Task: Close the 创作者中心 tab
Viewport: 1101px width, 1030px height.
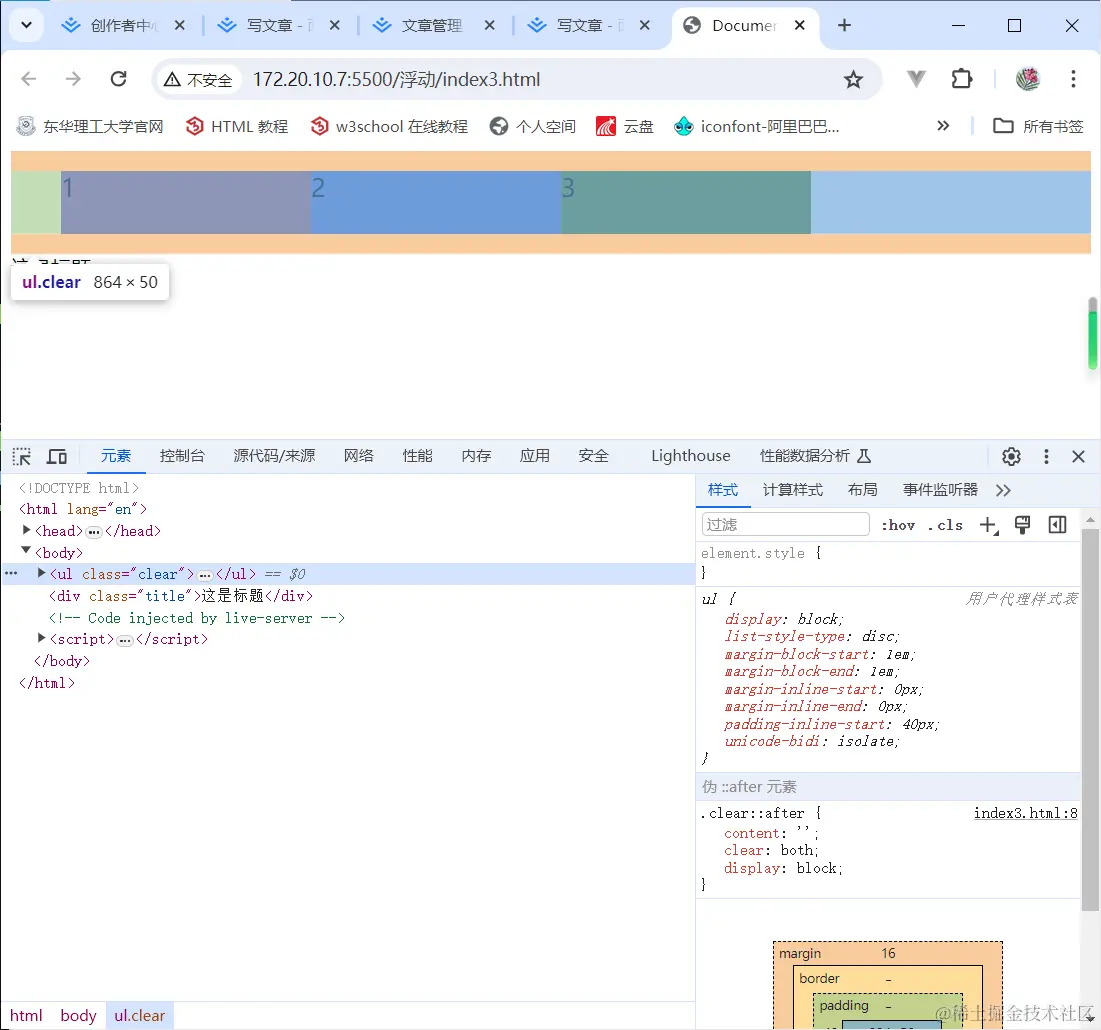Action: pos(180,25)
